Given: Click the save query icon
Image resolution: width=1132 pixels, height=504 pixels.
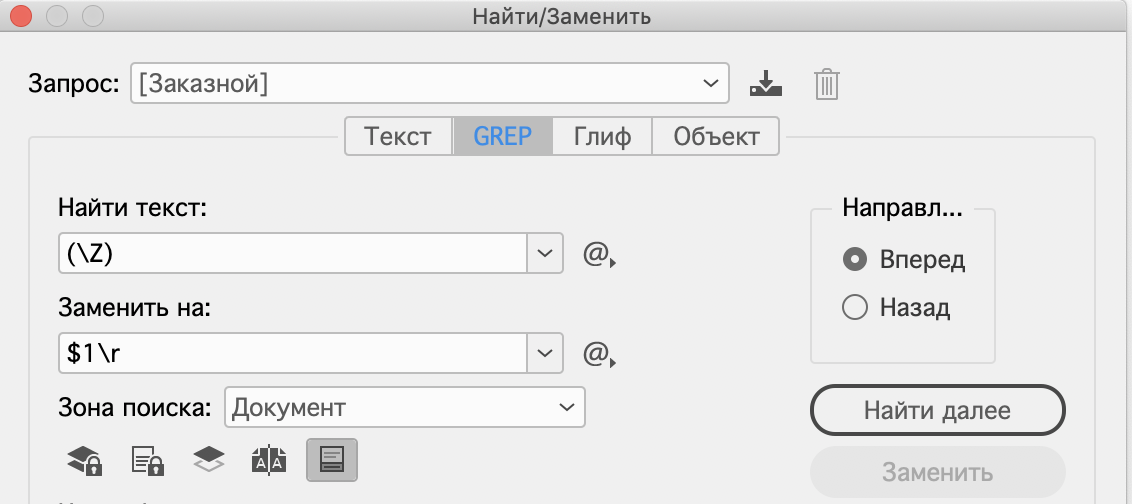Looking at the screenshot, I should pos(766,84).
